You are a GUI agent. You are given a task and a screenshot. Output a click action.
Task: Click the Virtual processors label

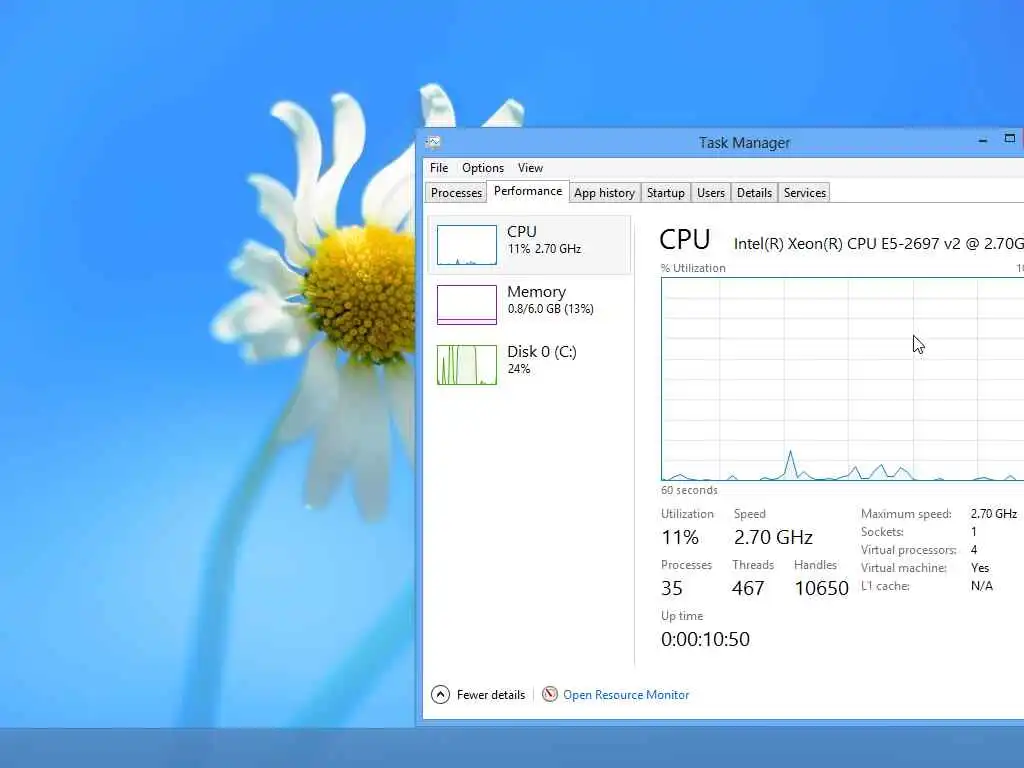tap(908, 550)
